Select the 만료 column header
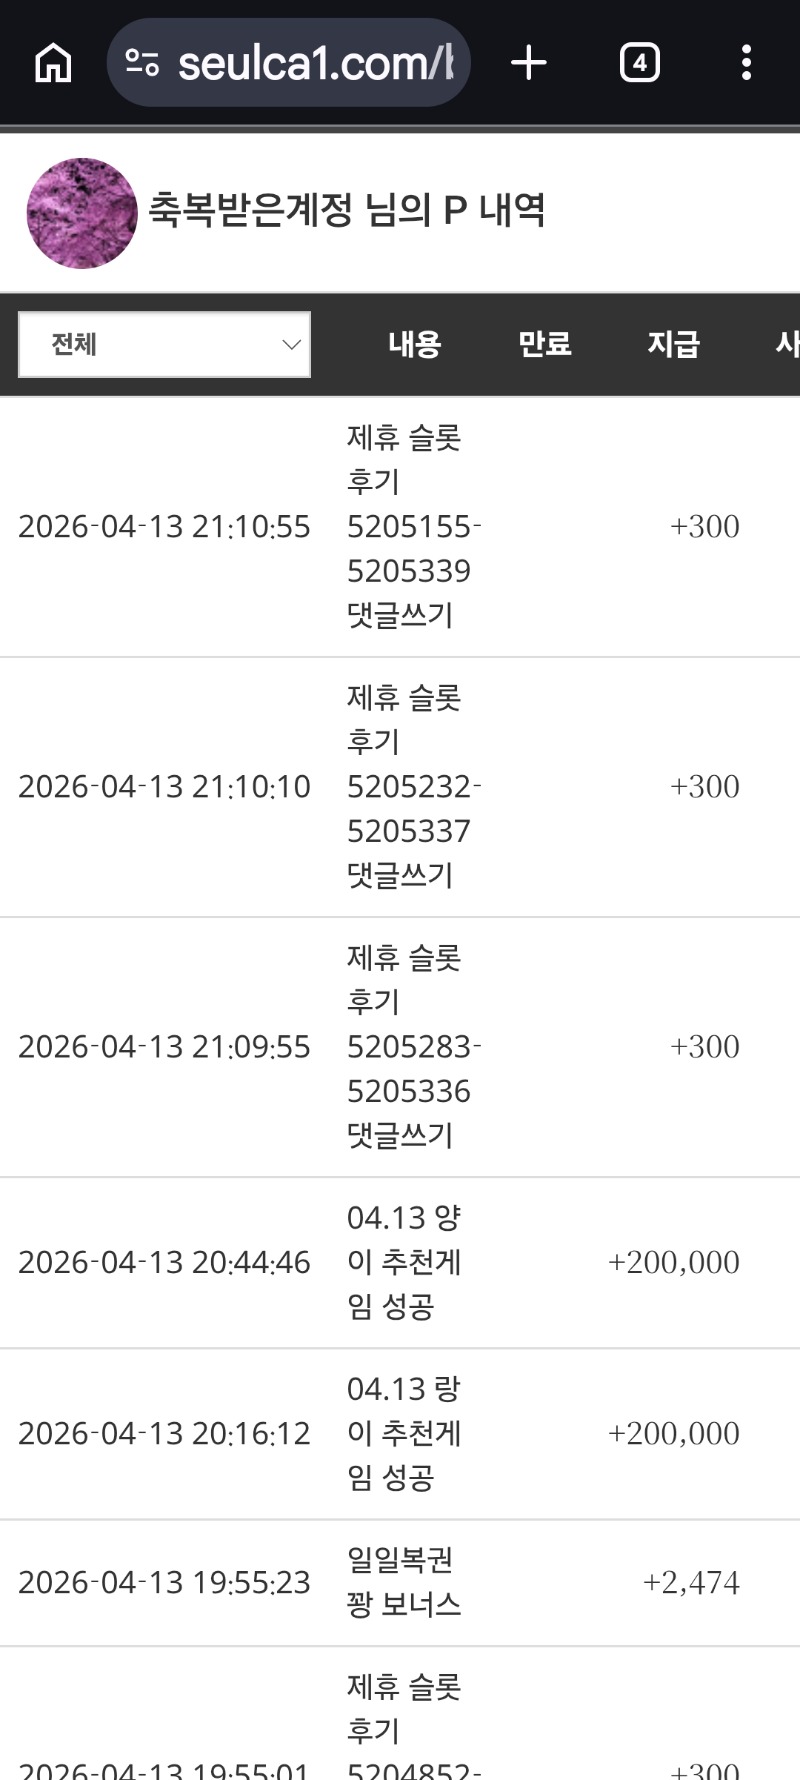Viewport: 800px width, 1780px height. tap(544, 345)
